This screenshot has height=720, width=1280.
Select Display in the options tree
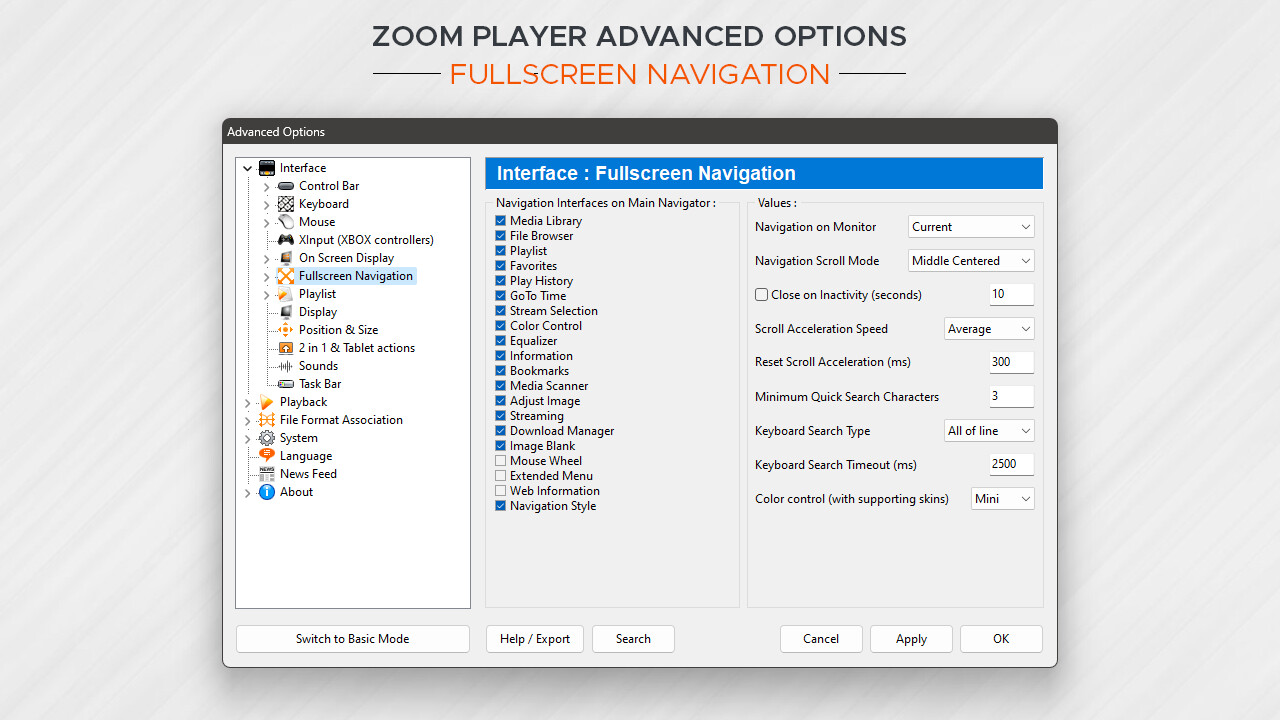(318, 312)
